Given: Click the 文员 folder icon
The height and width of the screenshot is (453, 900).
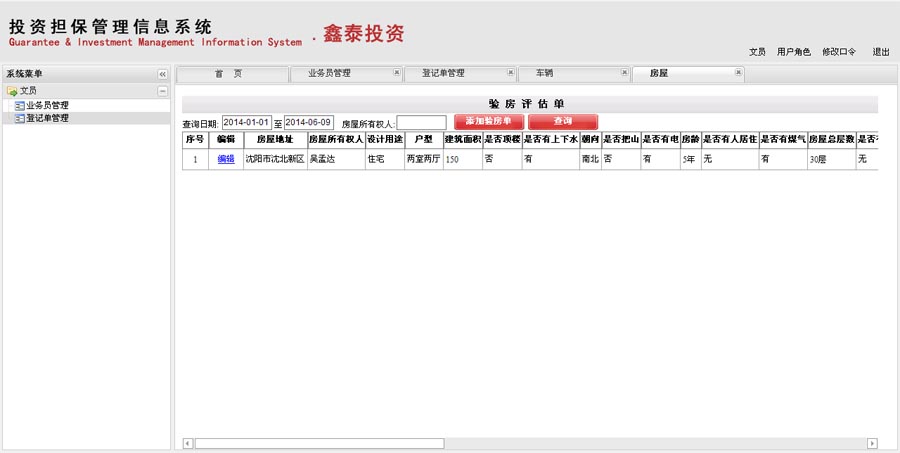Looking at the screenshot, I should (12, 91).
